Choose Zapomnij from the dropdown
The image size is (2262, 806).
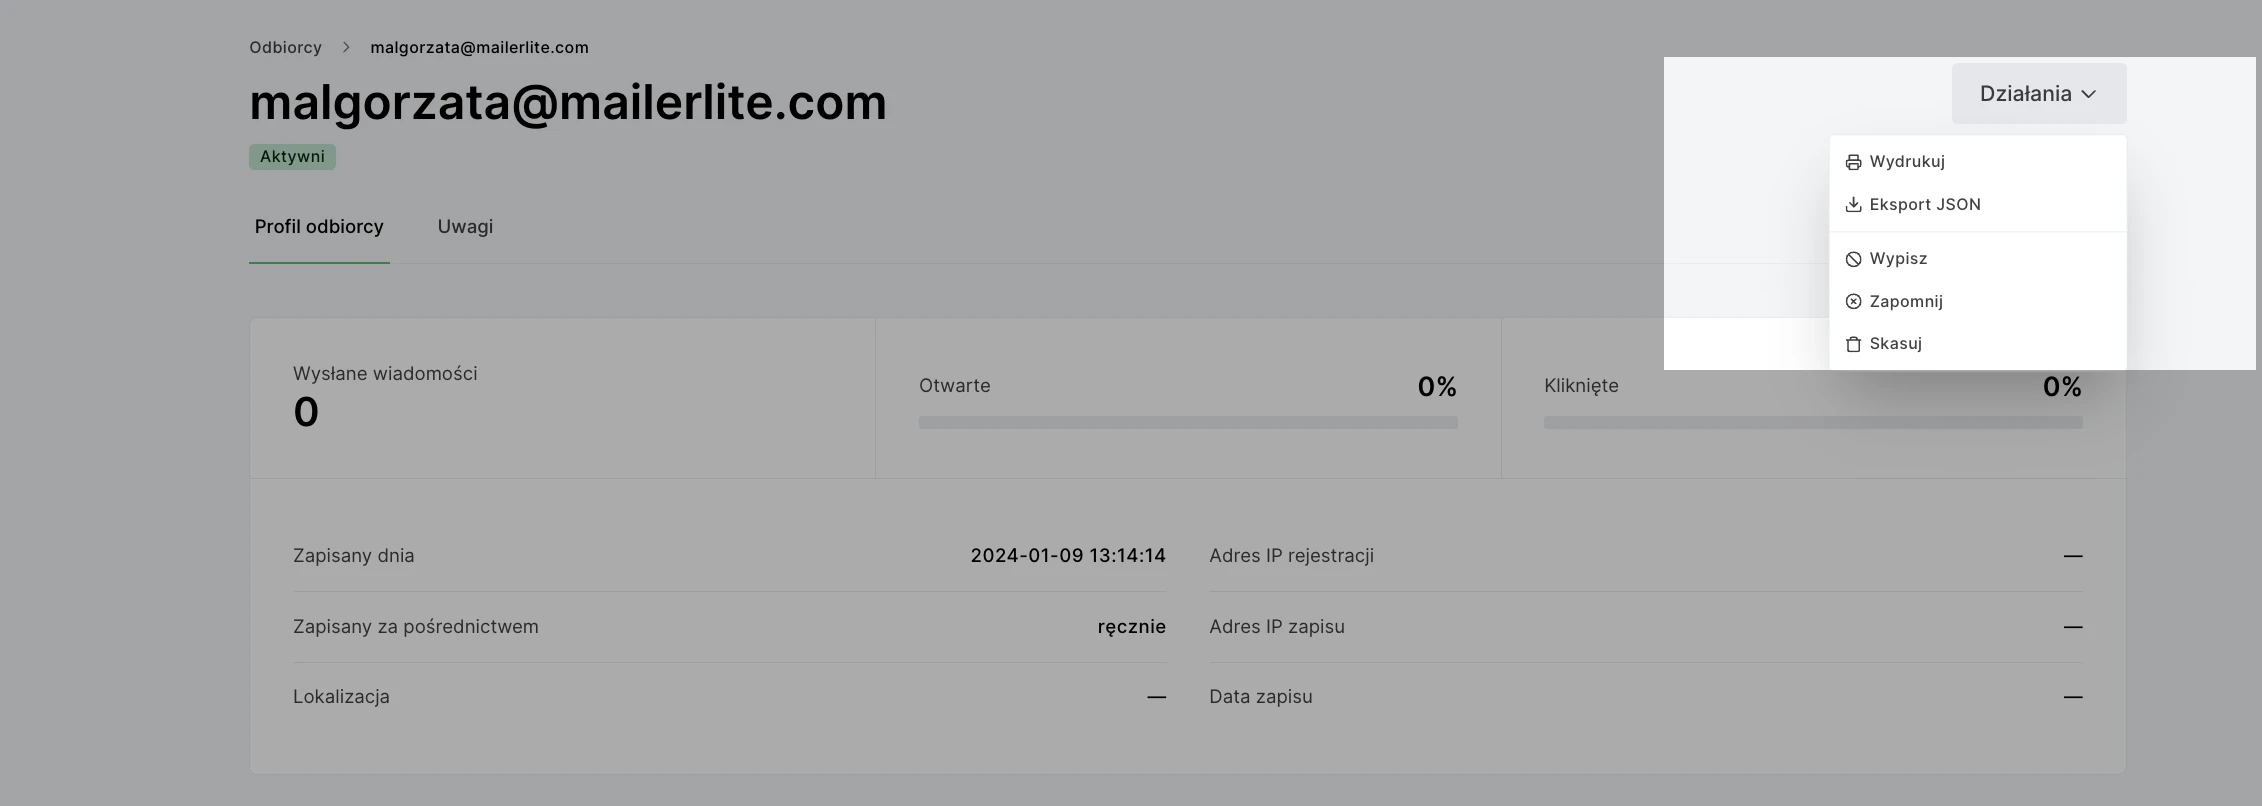(1905, 302)
